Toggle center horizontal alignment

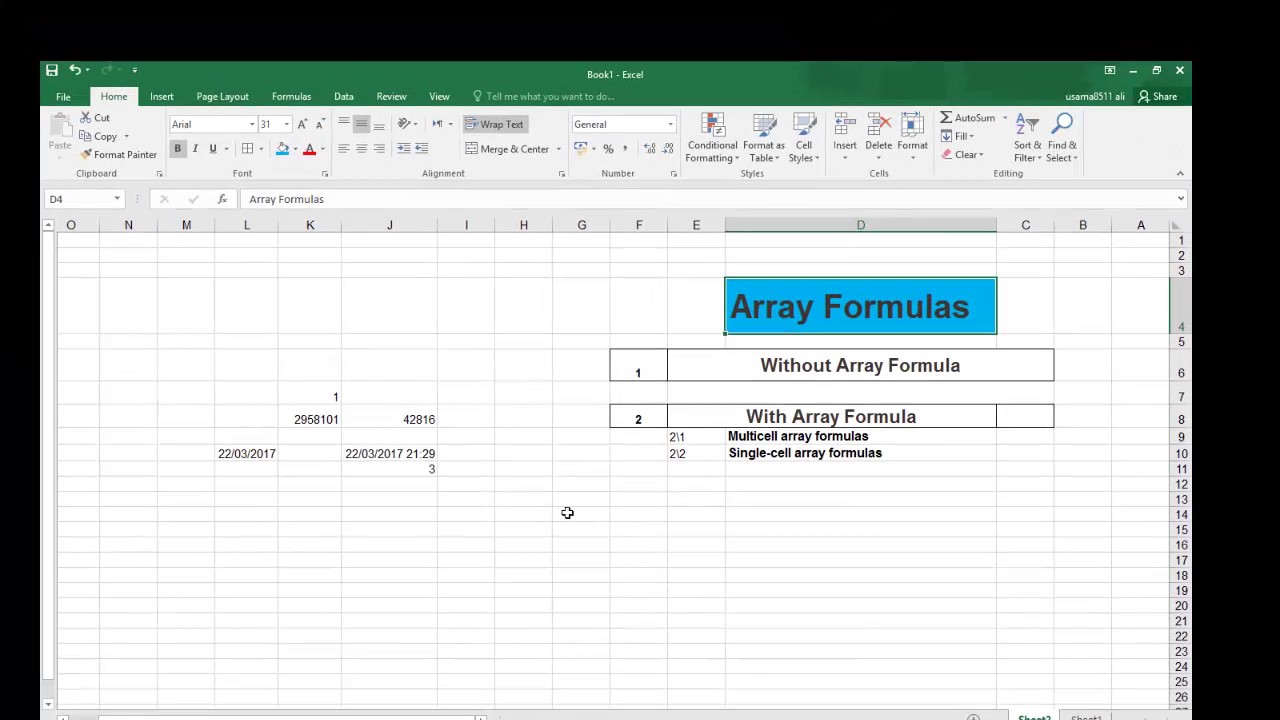click(361, 149)
